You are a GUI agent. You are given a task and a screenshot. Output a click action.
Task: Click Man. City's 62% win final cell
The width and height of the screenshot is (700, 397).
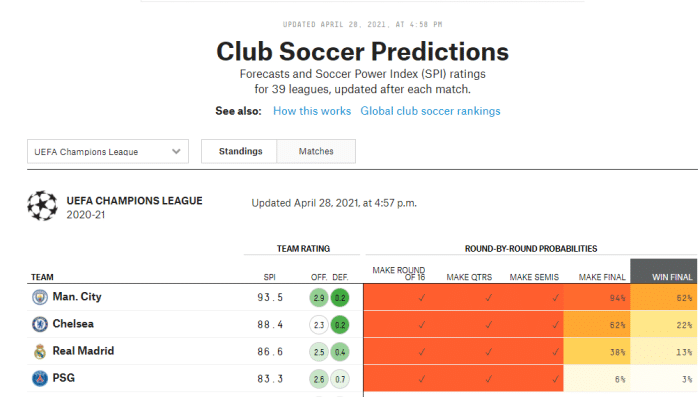click(663, 297)
